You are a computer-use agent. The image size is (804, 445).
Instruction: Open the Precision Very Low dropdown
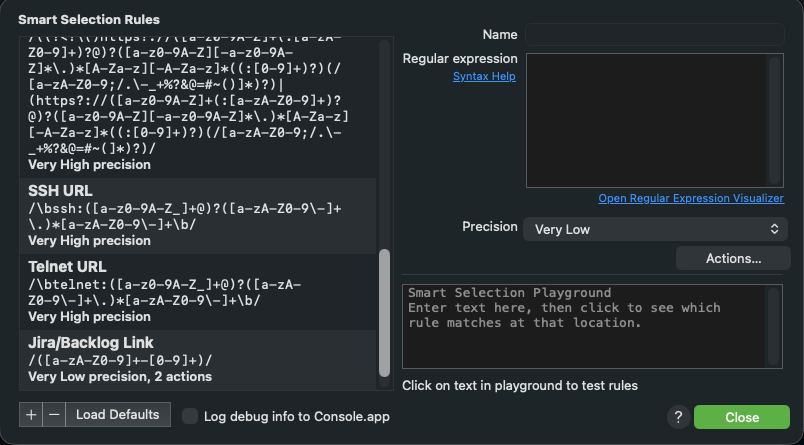[x=655, y=229]
